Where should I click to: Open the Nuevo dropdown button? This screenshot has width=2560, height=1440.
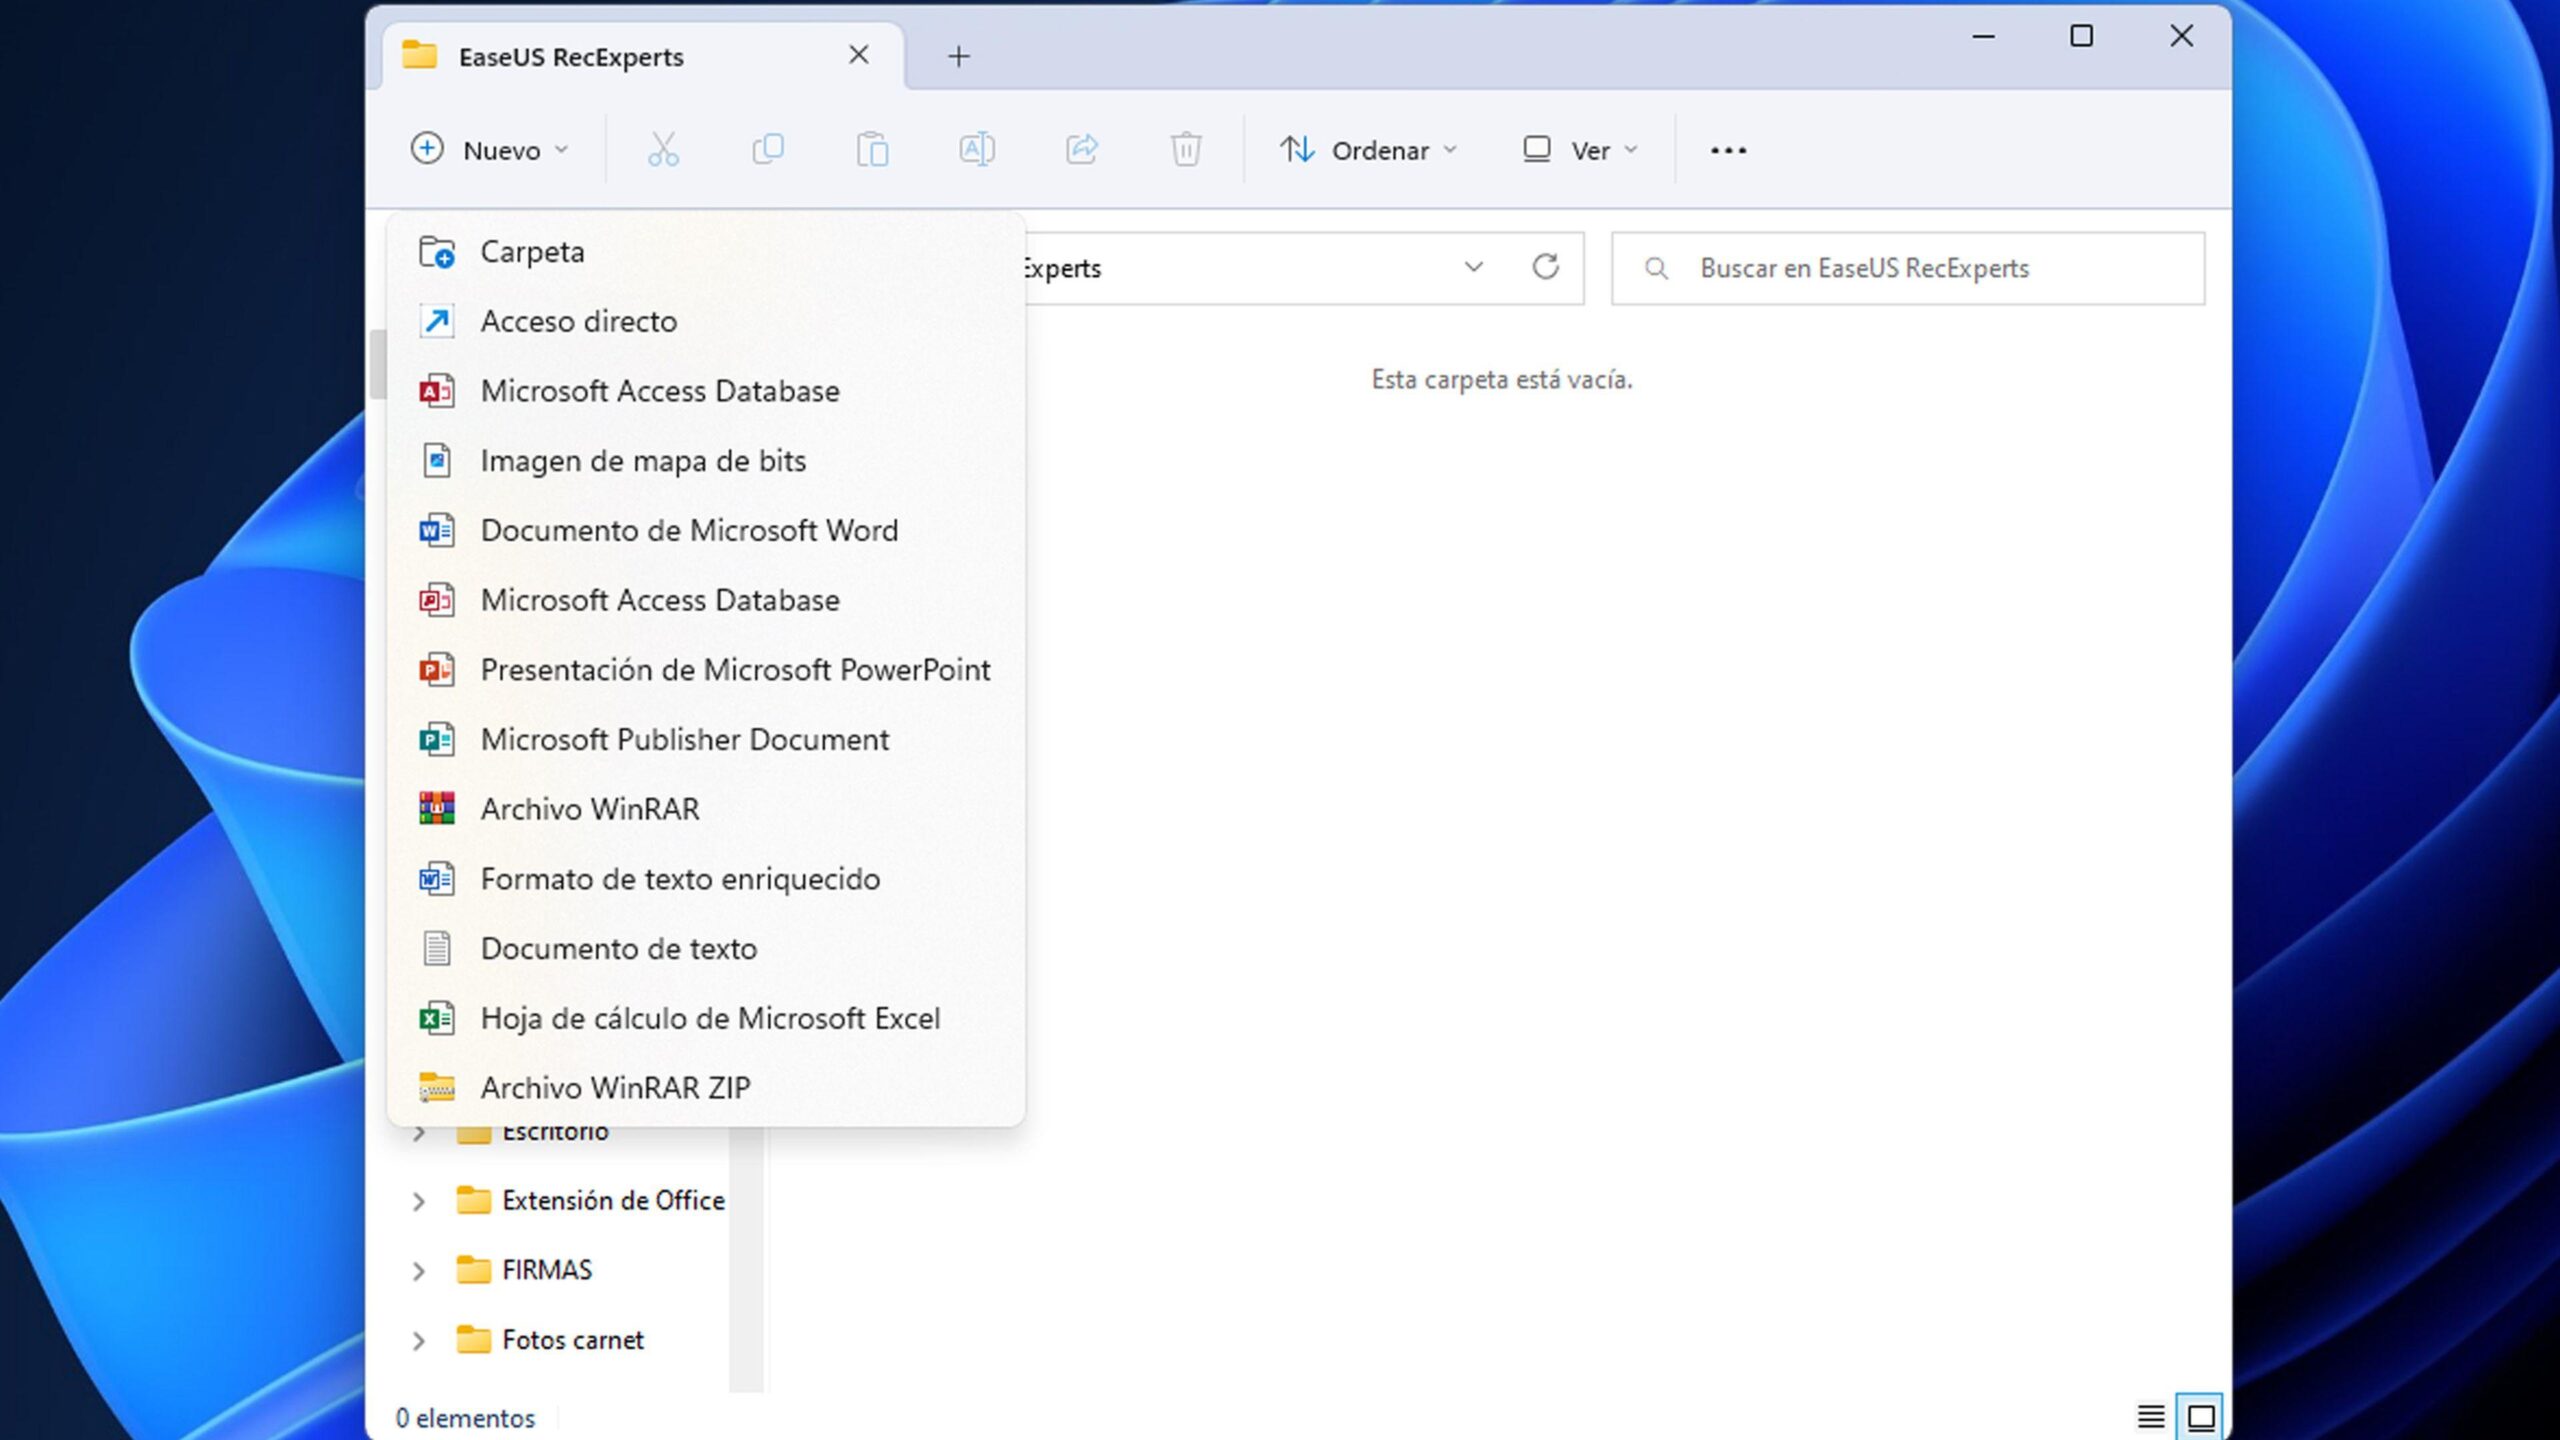pyautogui.click(x=490, y=150)
